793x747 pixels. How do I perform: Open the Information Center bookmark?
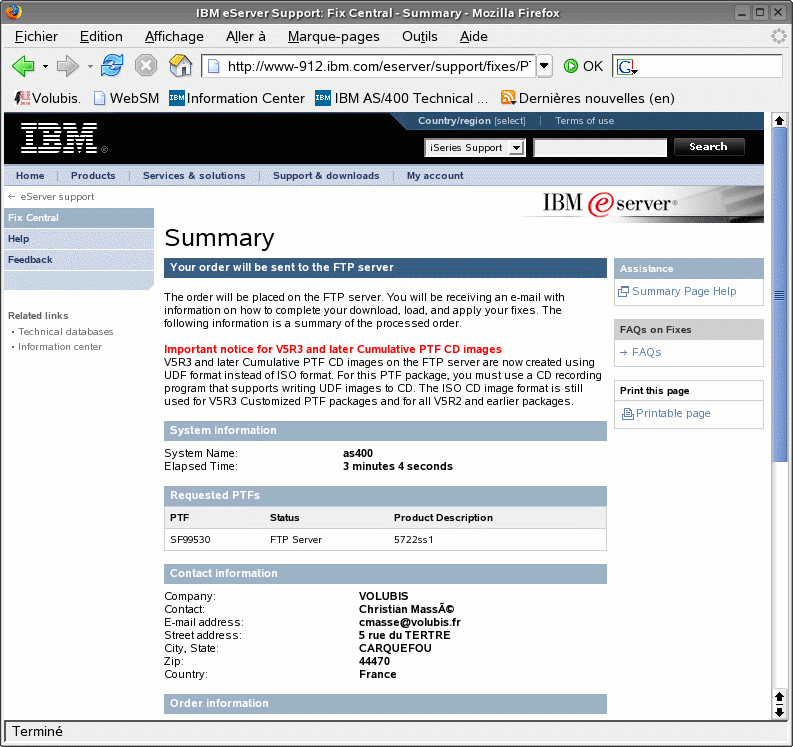click(x=237, y=98)
